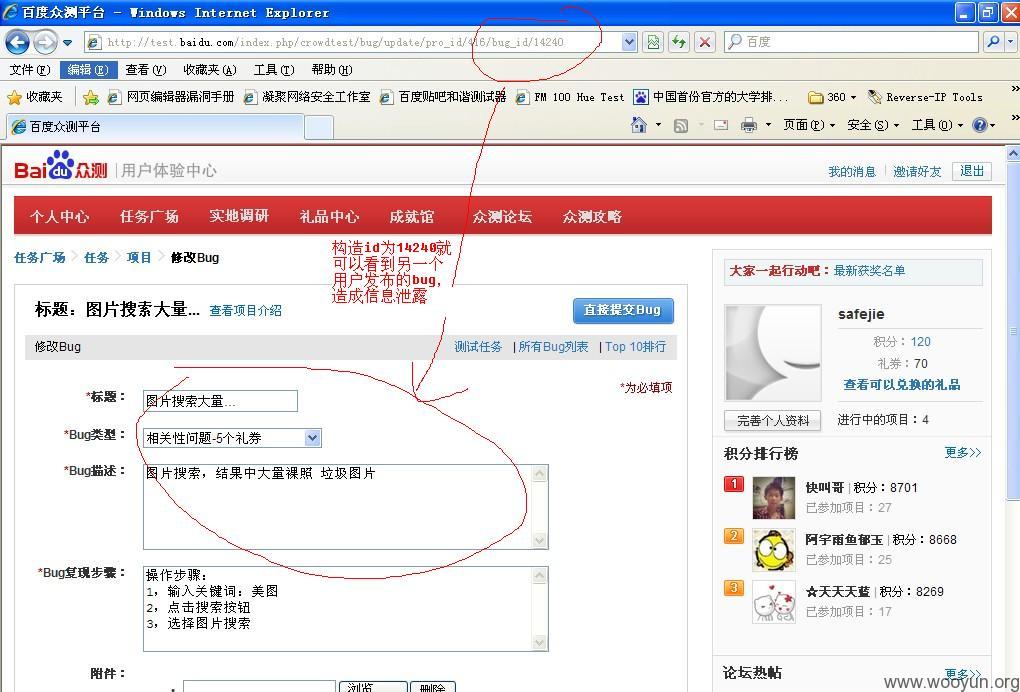
Task: Open FM 100 Hue Test favorite
Action: (569, 97)
